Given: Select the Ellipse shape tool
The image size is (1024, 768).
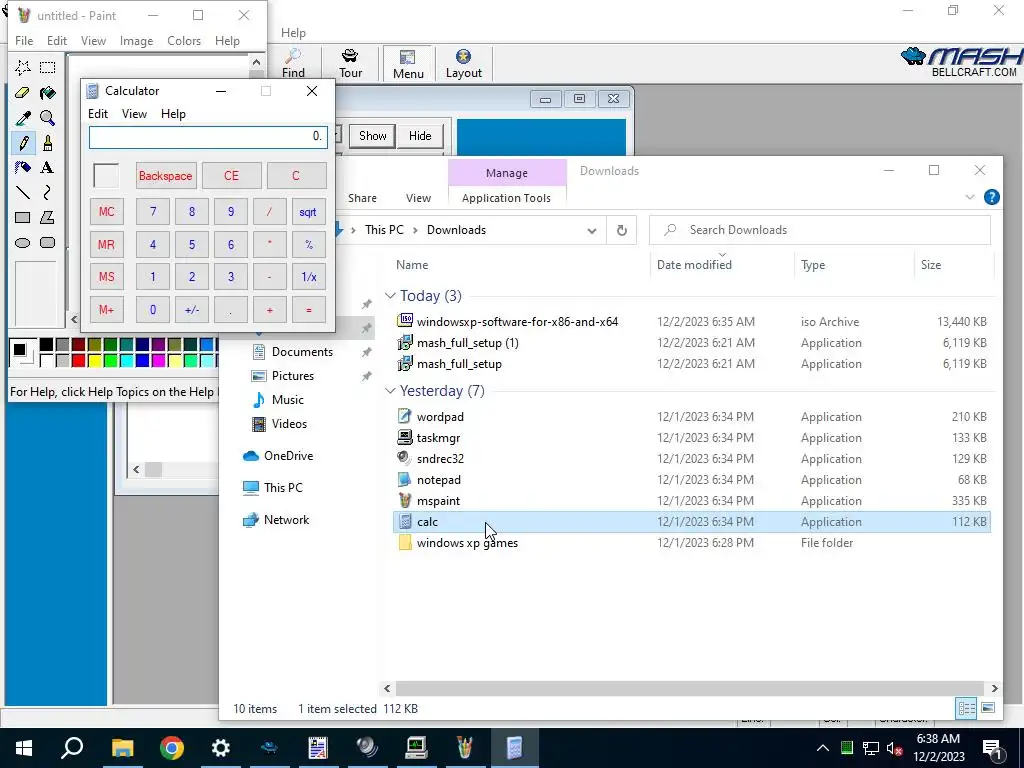Looking at the screenshot, I should [23, 243].
